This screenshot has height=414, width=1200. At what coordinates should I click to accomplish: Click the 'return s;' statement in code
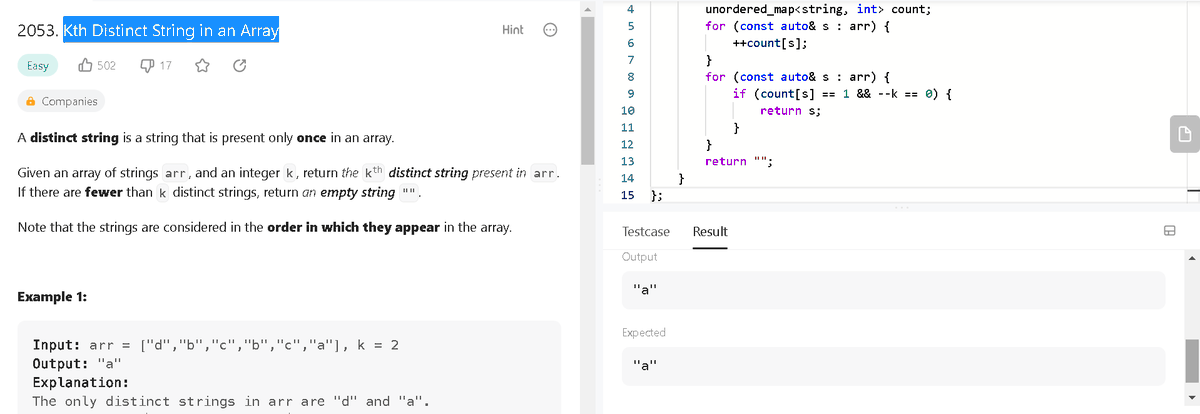pyautogui.click(x=790, y=110)
